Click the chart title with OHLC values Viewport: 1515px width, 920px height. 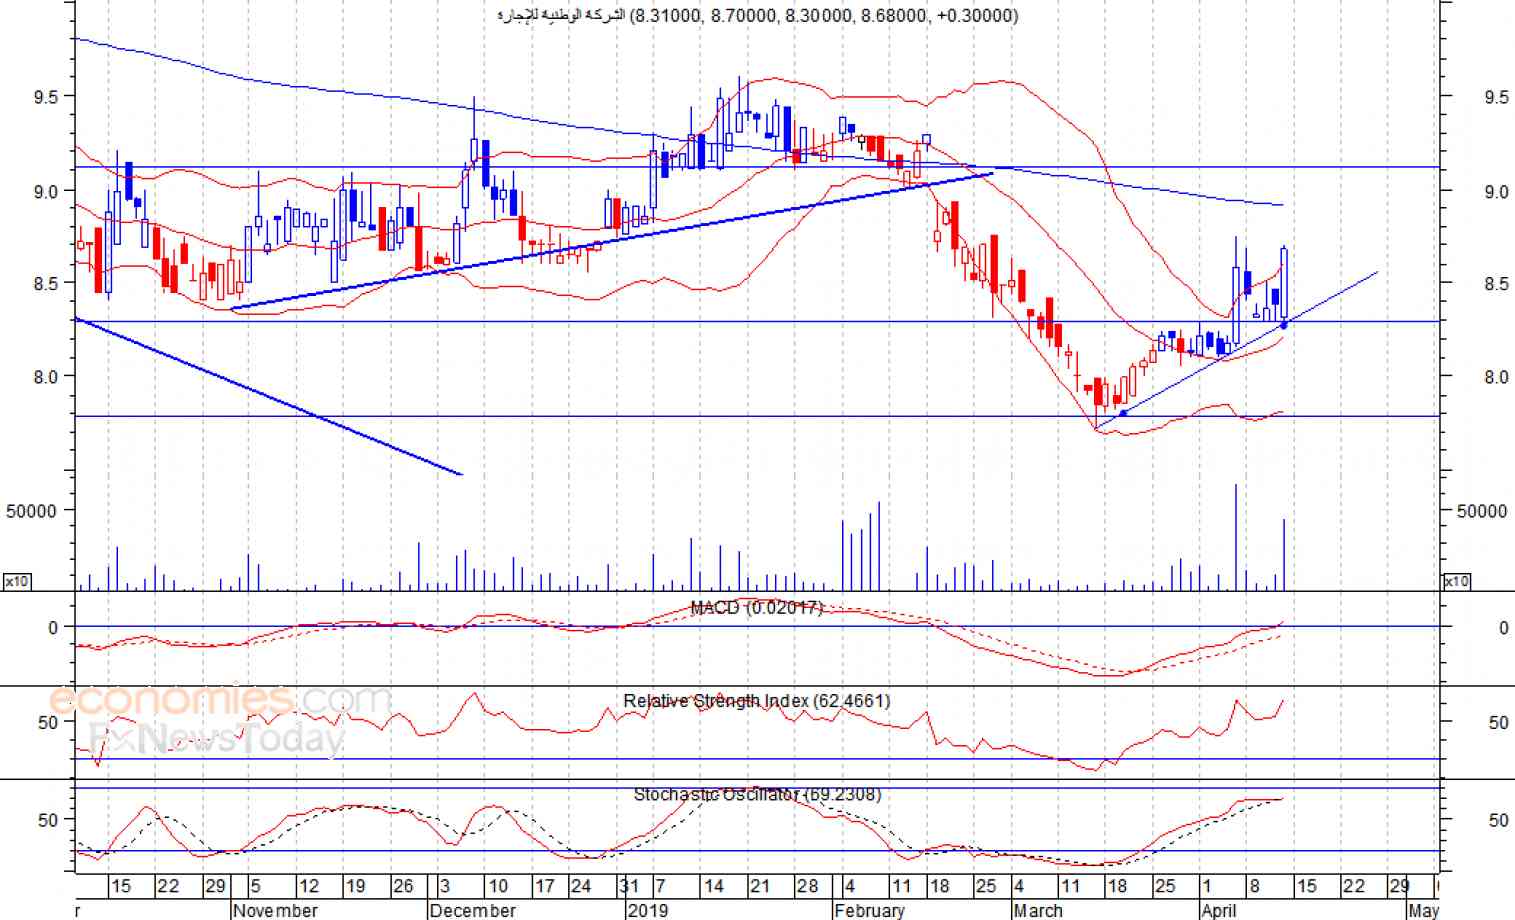click(758, 15)
